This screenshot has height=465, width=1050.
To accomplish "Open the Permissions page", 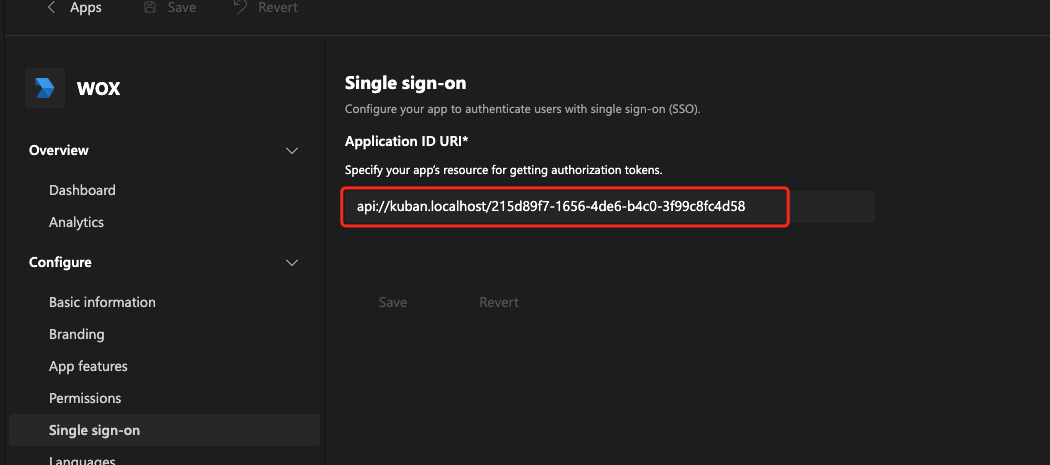I will pyautogui.click(x=85, y=398).
